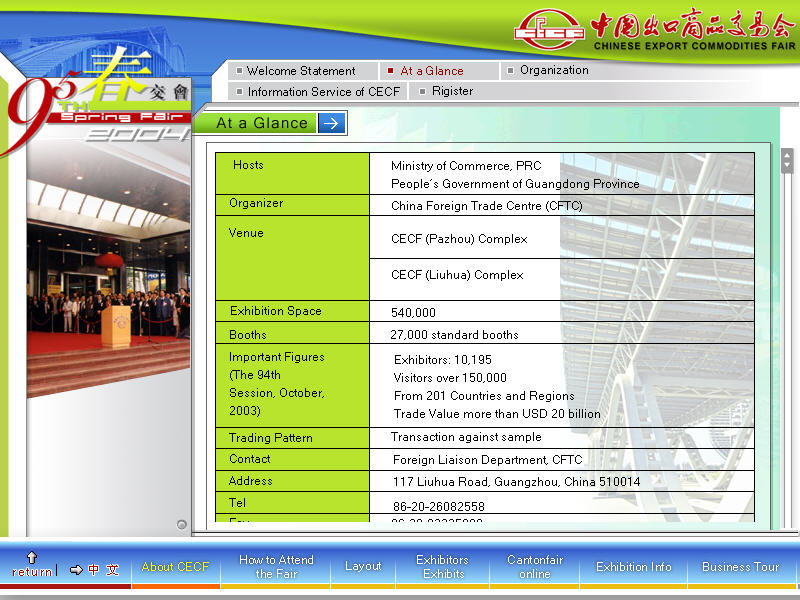Click 'Trade Value more than USD 20 billion'

(497, 413)
